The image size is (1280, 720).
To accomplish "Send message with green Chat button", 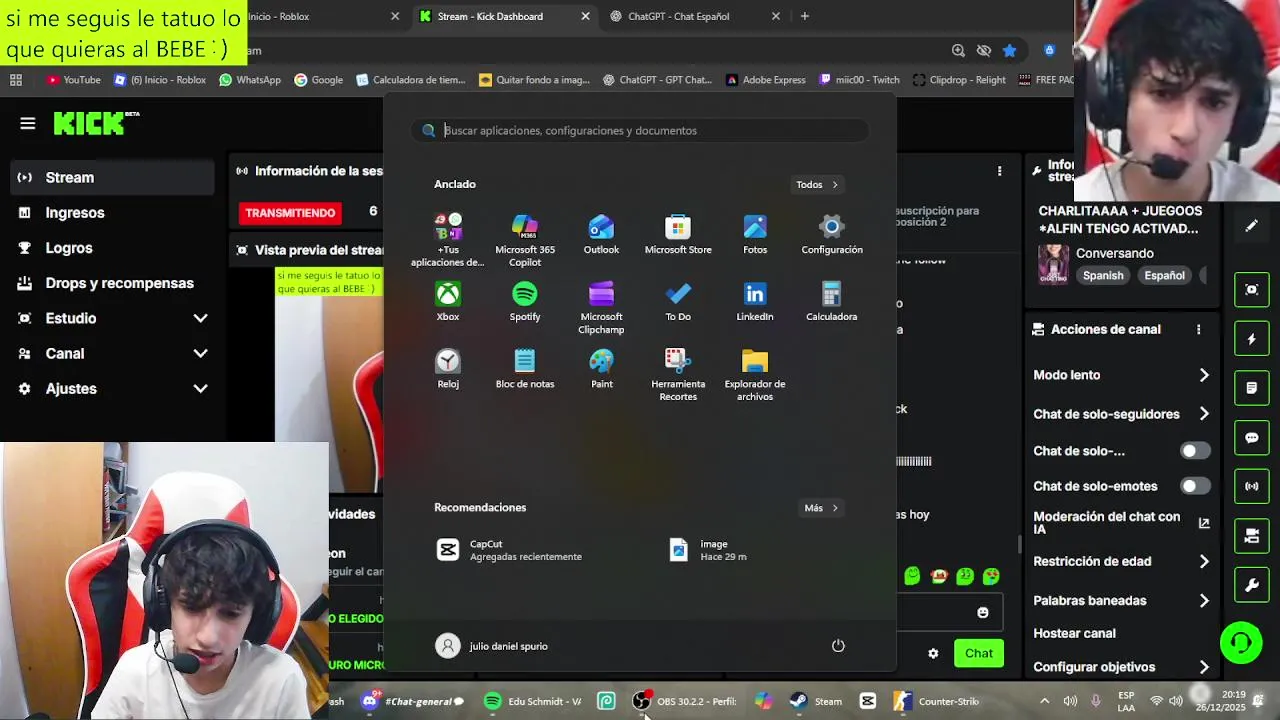I will click(x=978, y=653).
